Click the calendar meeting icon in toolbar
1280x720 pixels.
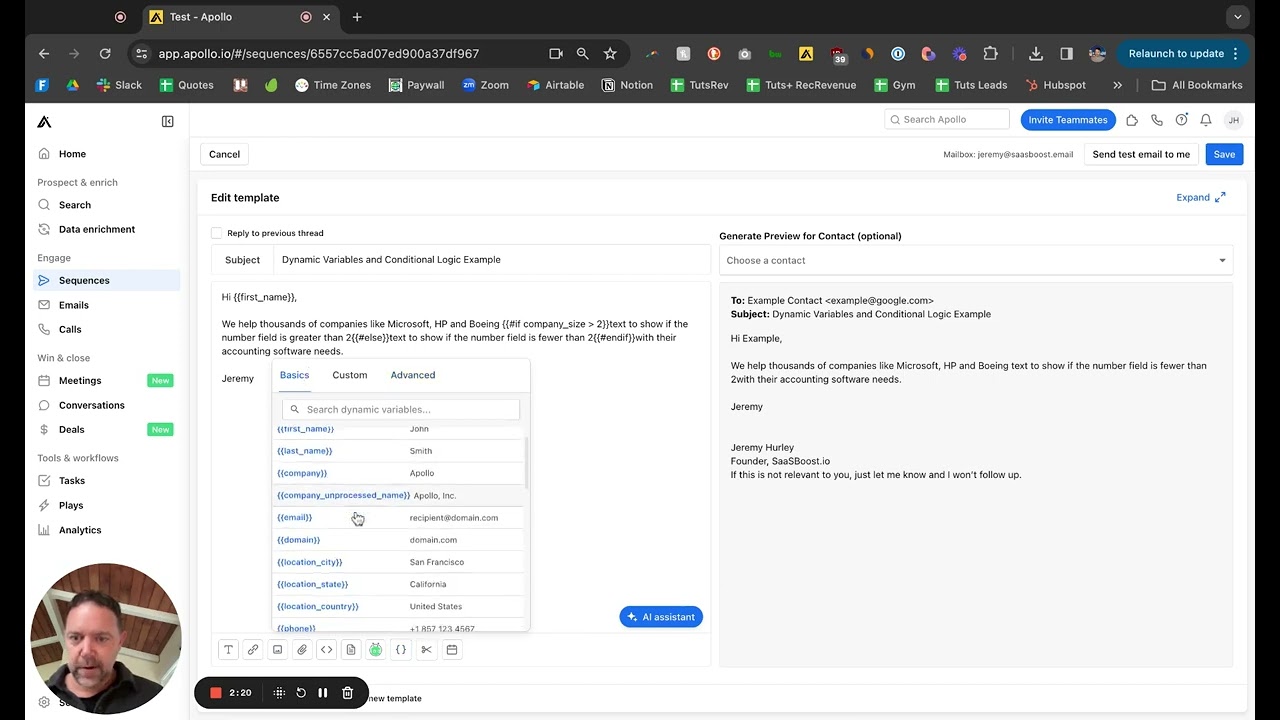(x=451, y=650)
